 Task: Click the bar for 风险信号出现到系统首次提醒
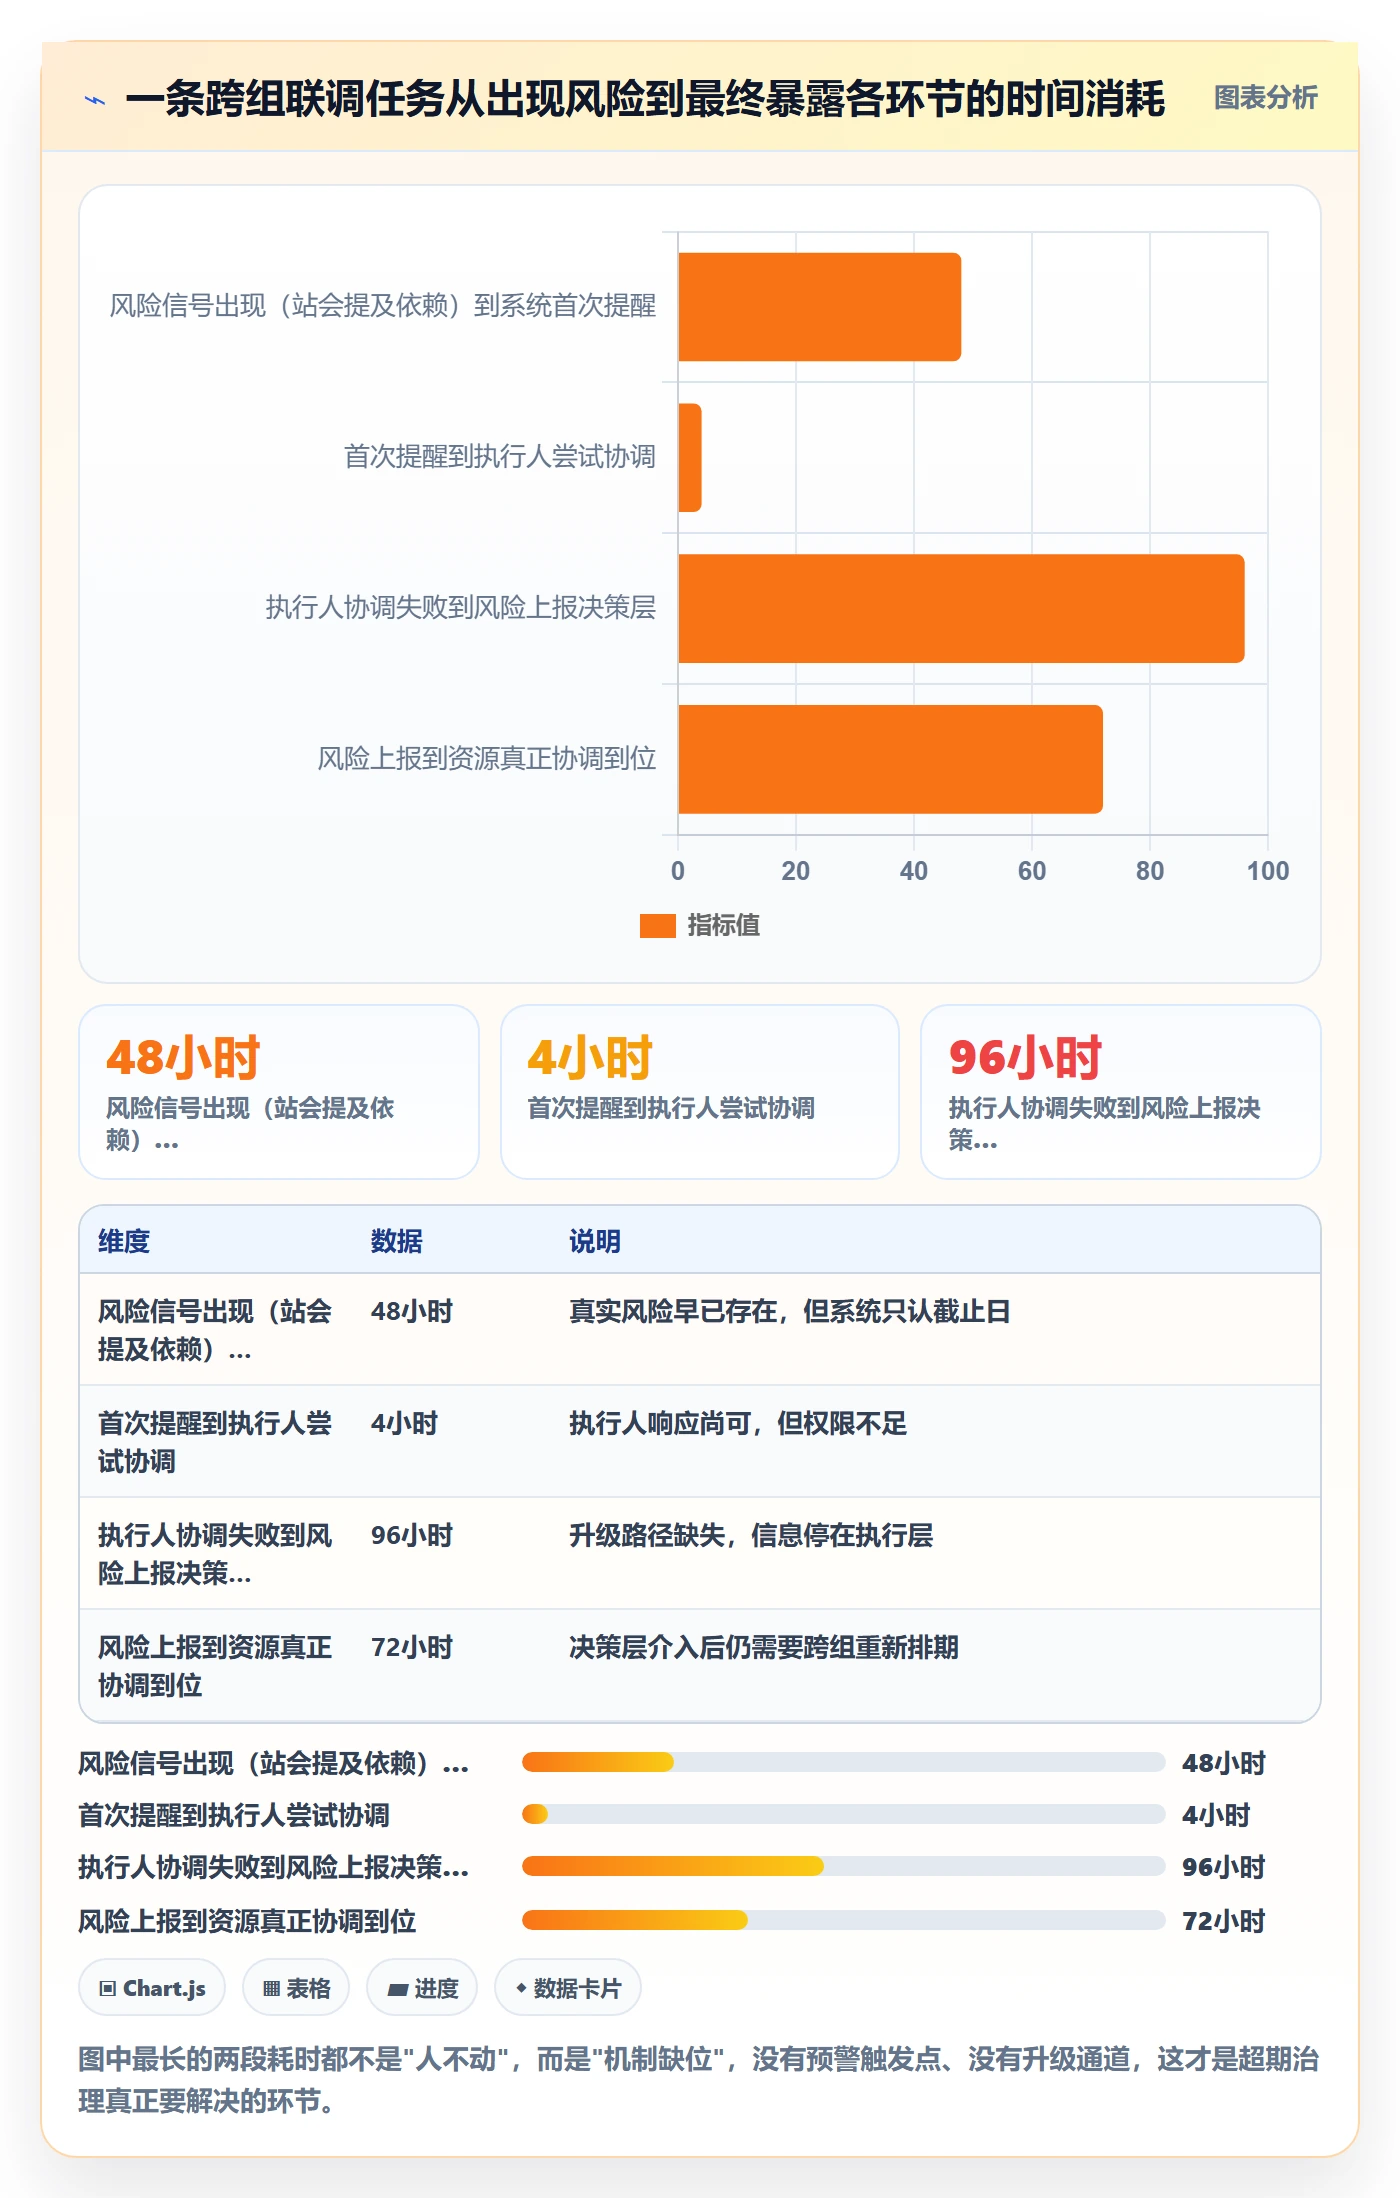tap(819, 307)
